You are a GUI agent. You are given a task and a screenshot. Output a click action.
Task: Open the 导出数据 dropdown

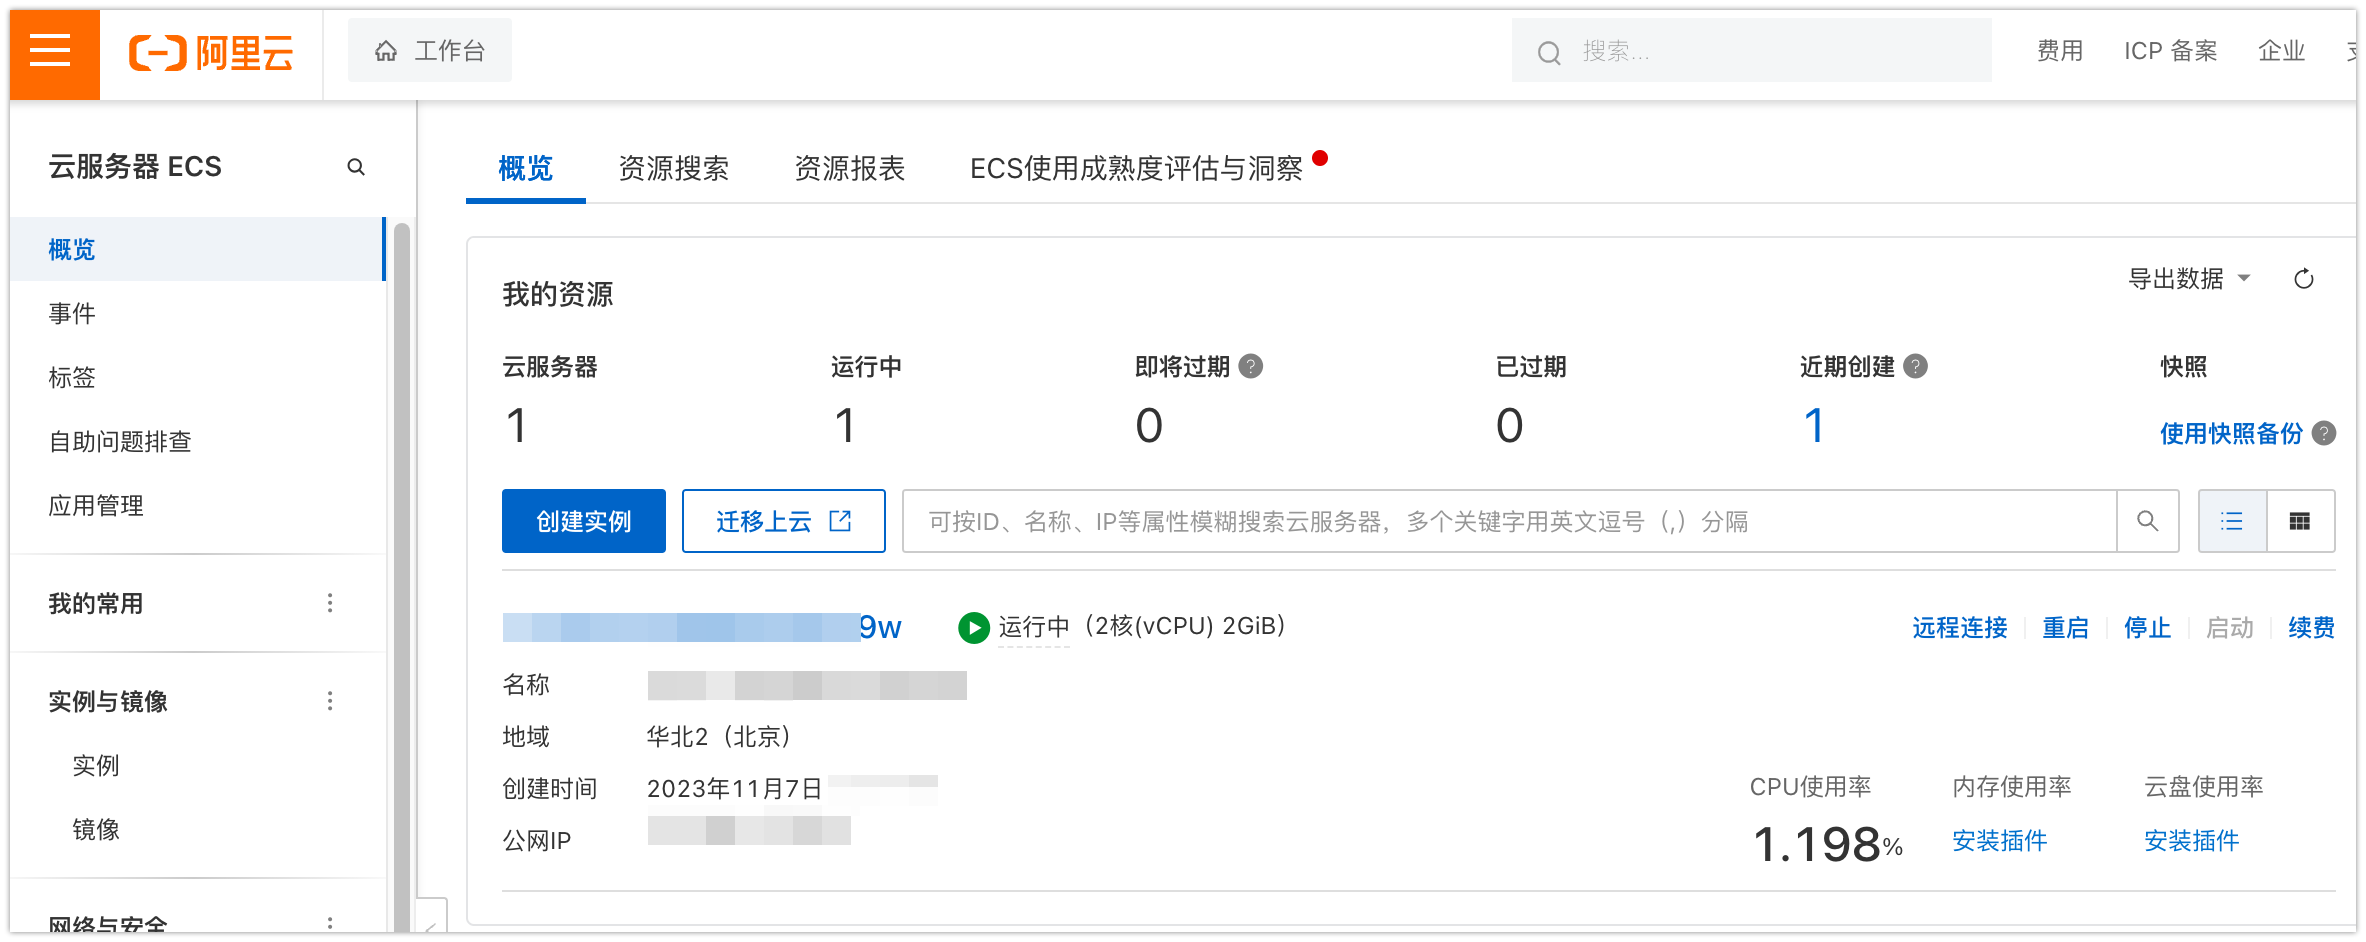click(x=2189, y=279)
